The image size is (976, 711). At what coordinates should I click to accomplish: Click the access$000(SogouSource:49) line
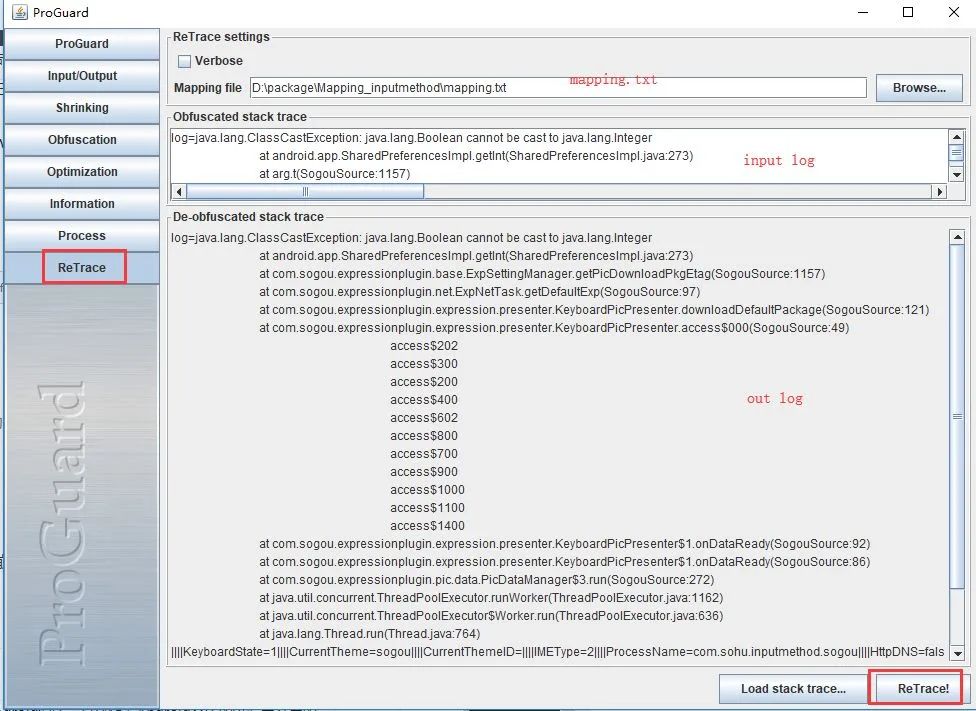tap(554, 328)
